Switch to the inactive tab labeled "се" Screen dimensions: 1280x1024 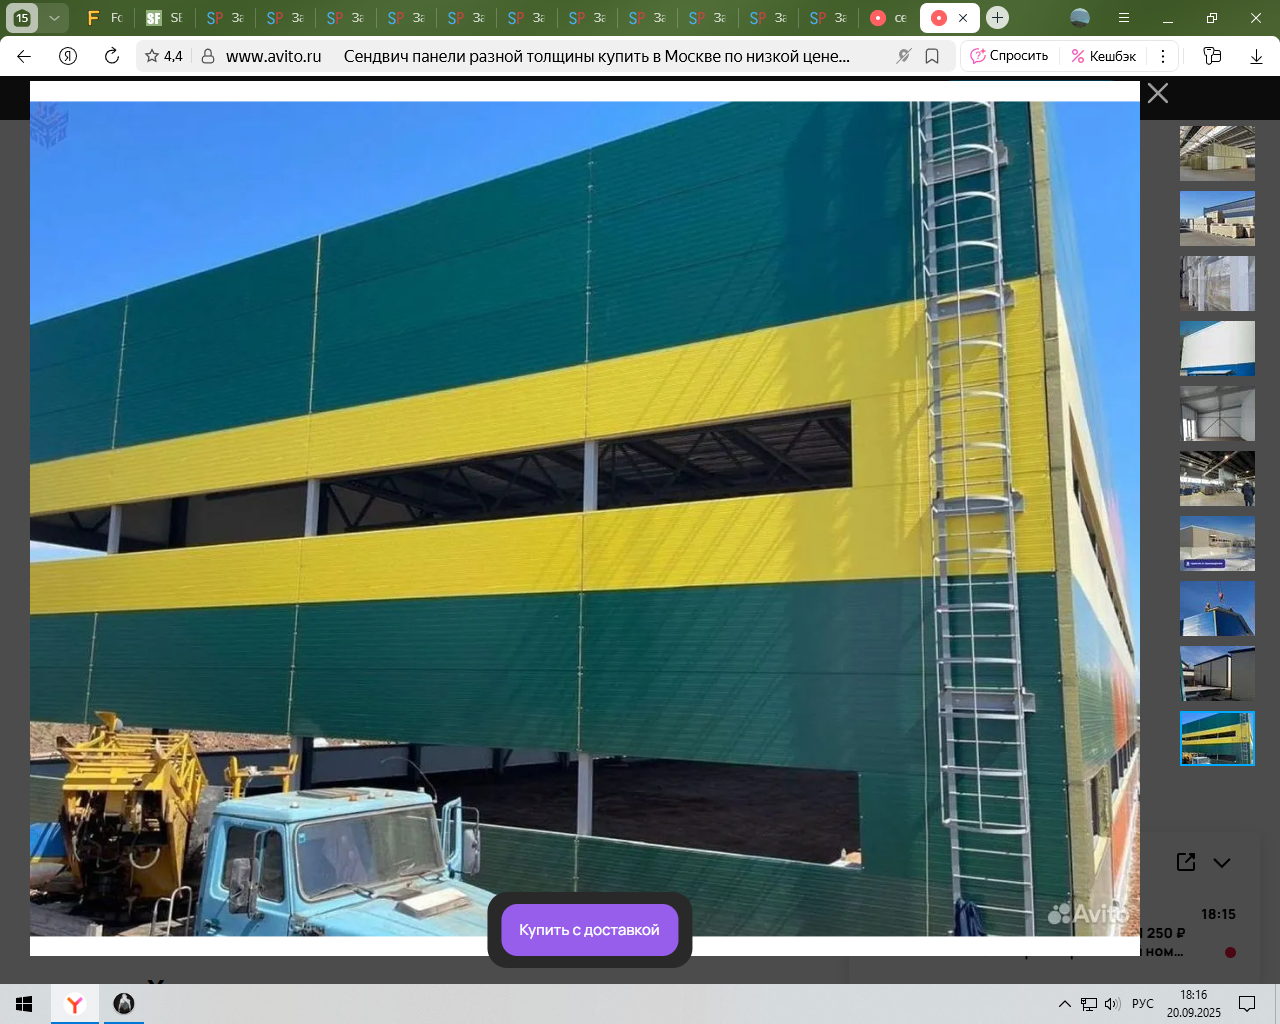888,18
